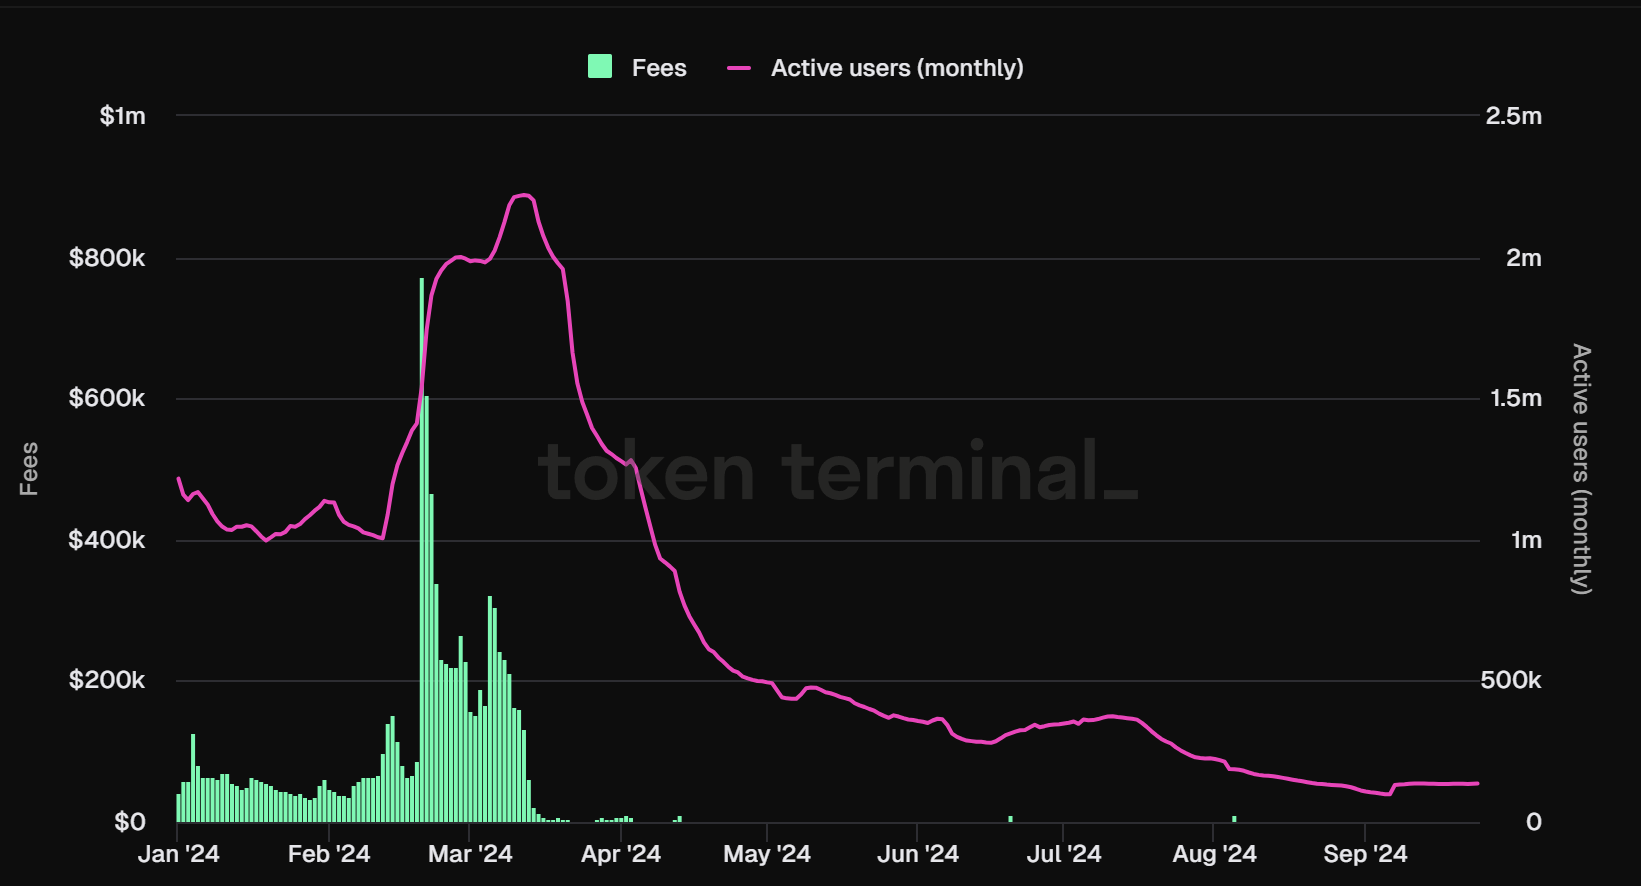This screenshot has height=886, width=1641.
Task: Click the green Fees legend swatch
Action: [x=600, y=67]
